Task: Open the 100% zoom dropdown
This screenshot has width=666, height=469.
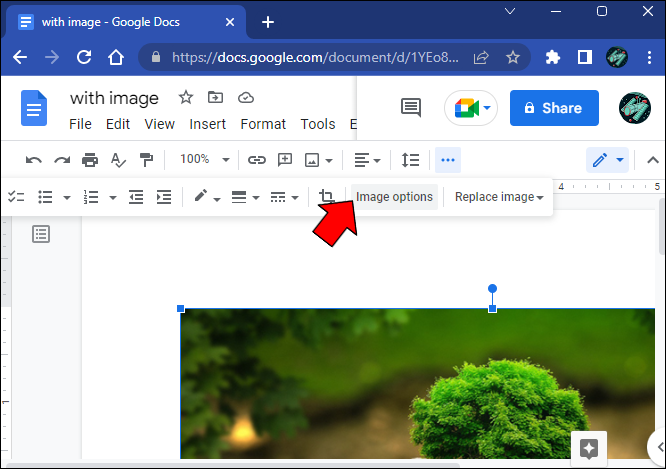Action: pos(204,160)
